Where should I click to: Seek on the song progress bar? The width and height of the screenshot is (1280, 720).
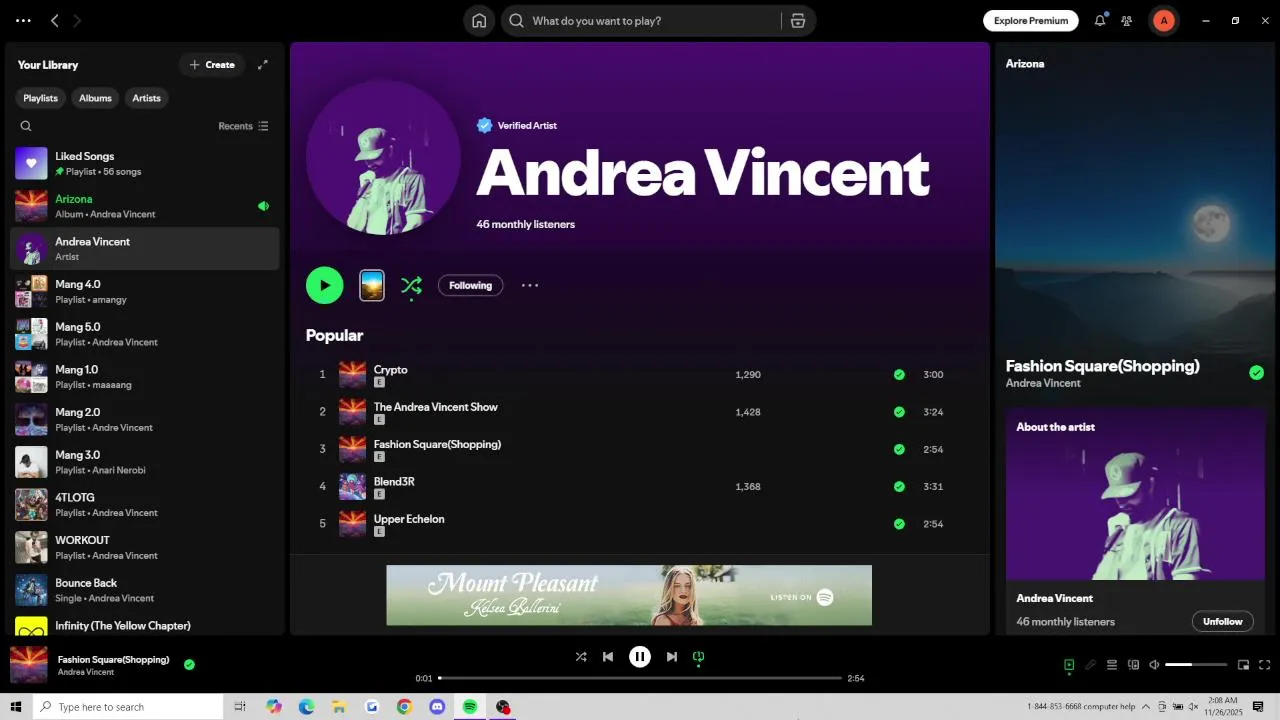(640, 678)
